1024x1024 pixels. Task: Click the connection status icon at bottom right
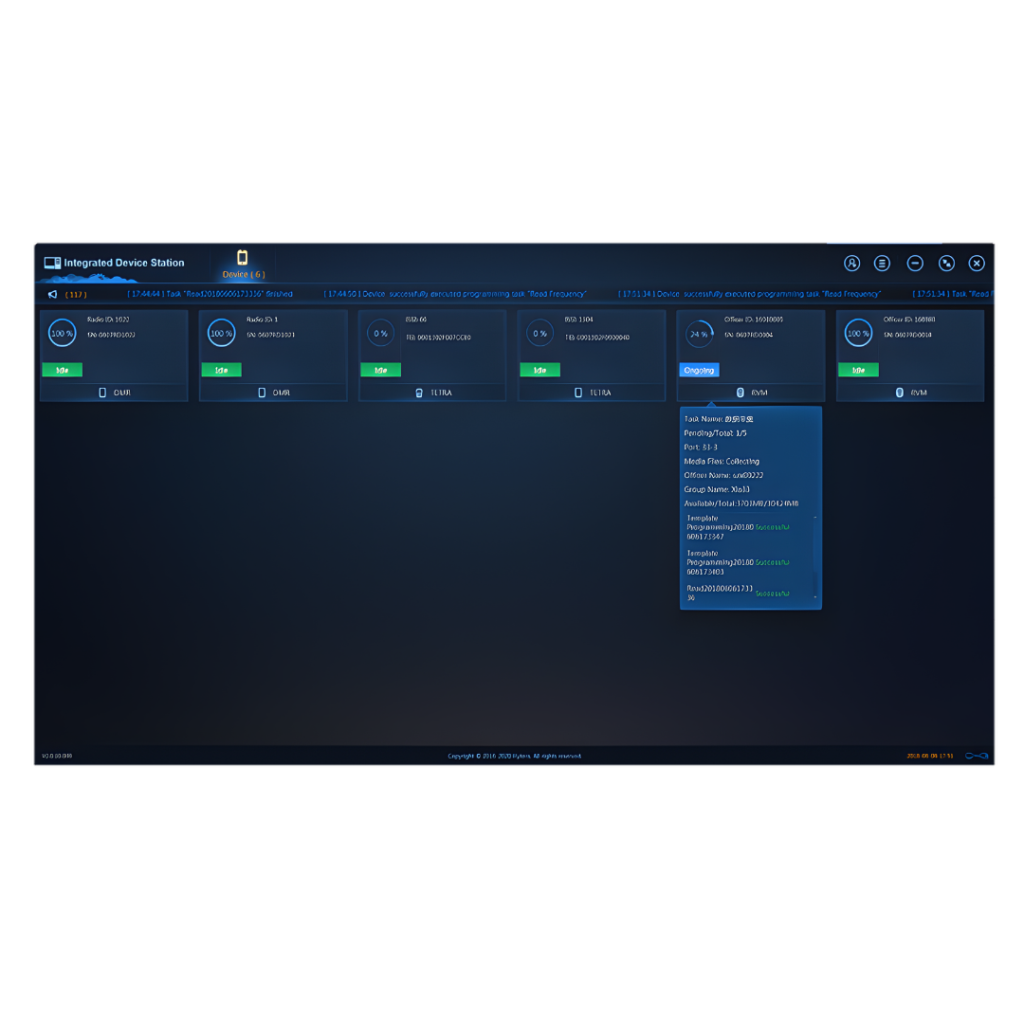[976, 756]
